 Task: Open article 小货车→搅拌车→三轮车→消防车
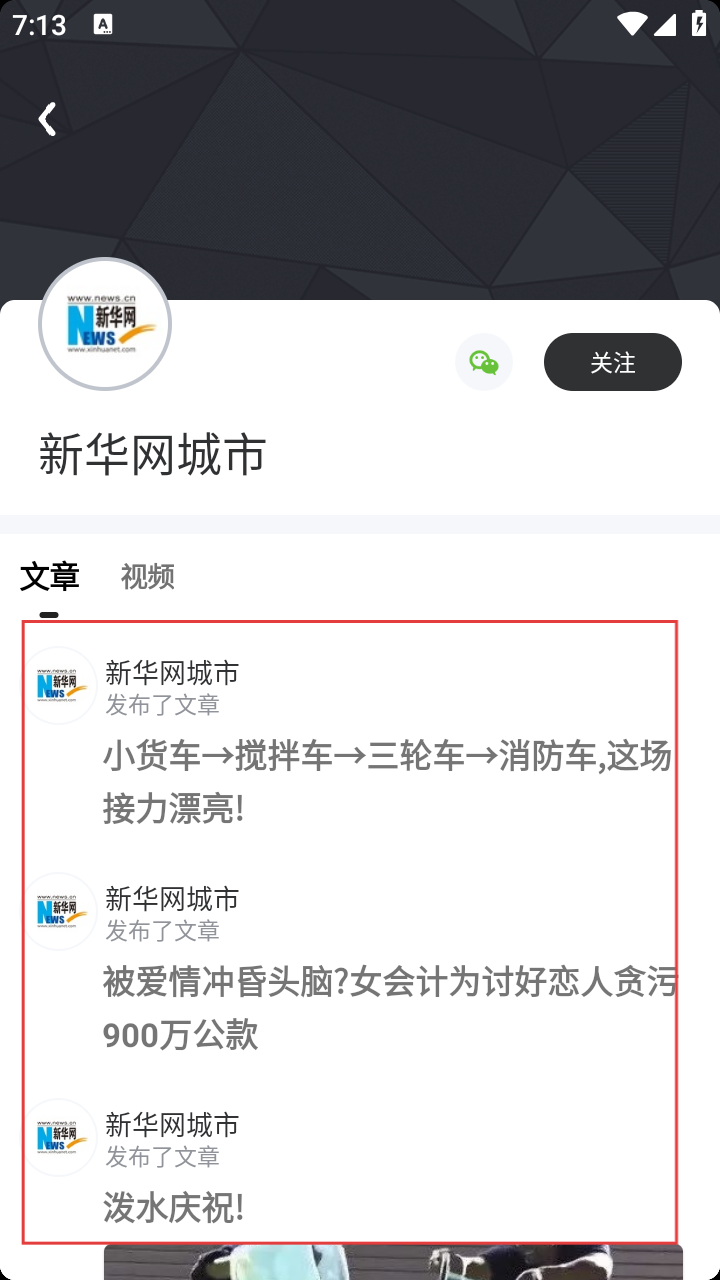point(388,783)
